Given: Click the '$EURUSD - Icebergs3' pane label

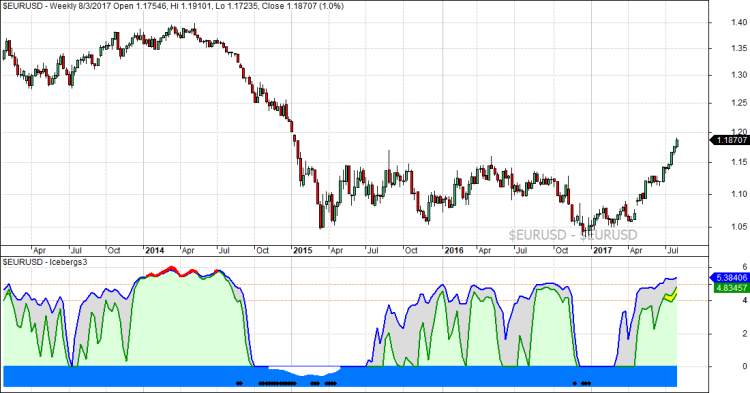Looking at the screenshot, I should [x=45, y=262].
